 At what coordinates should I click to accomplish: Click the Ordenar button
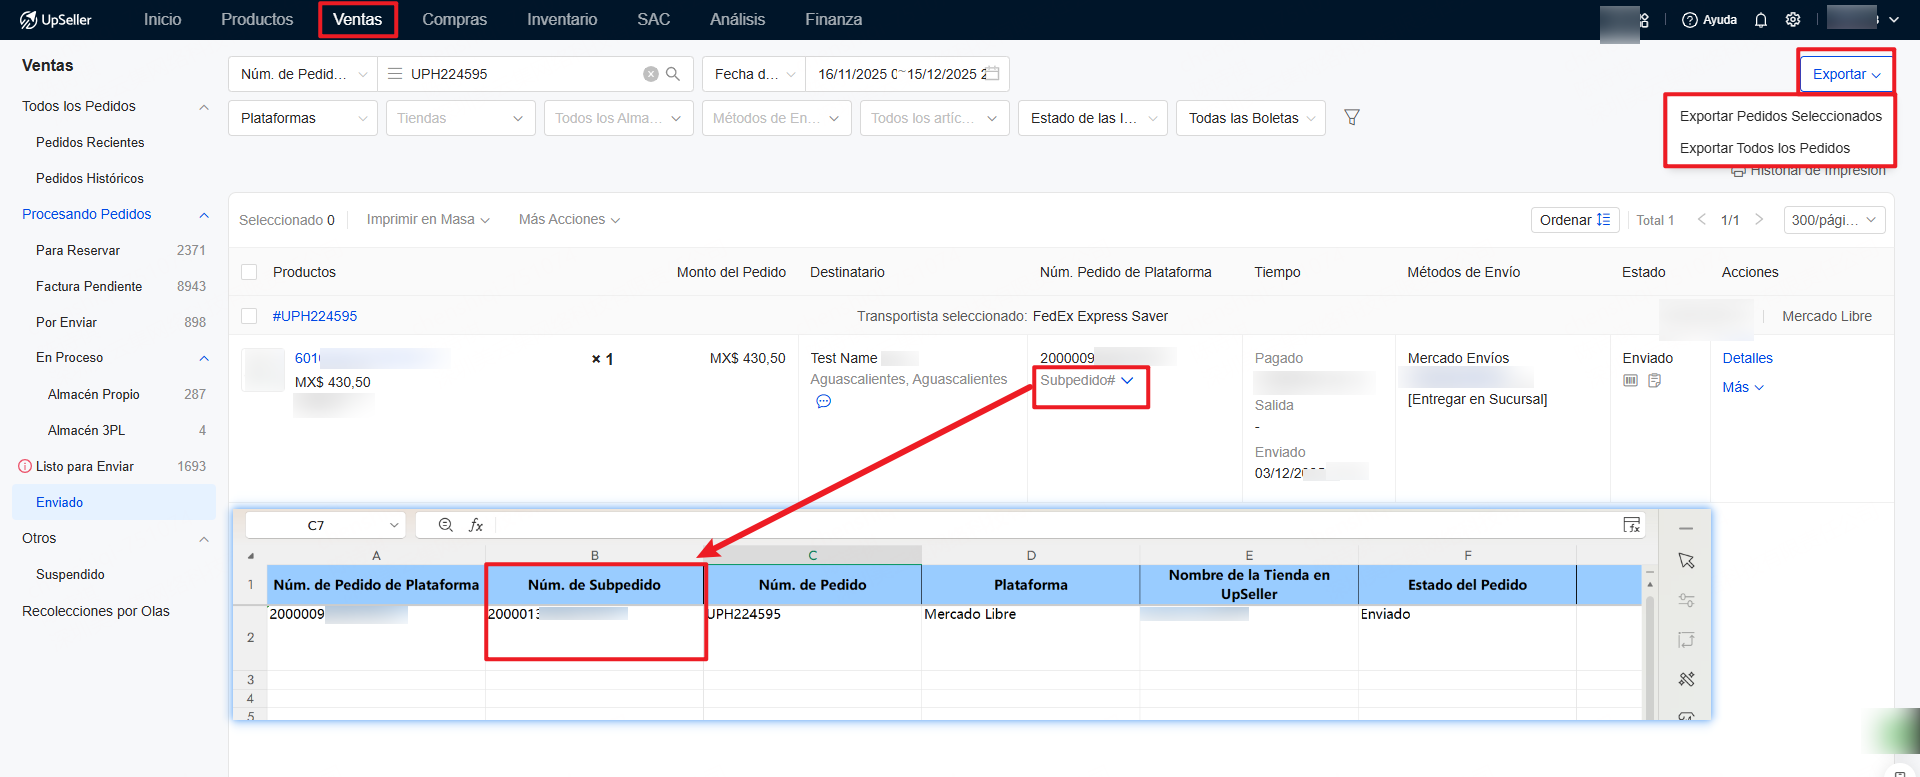coord(1574,220)
